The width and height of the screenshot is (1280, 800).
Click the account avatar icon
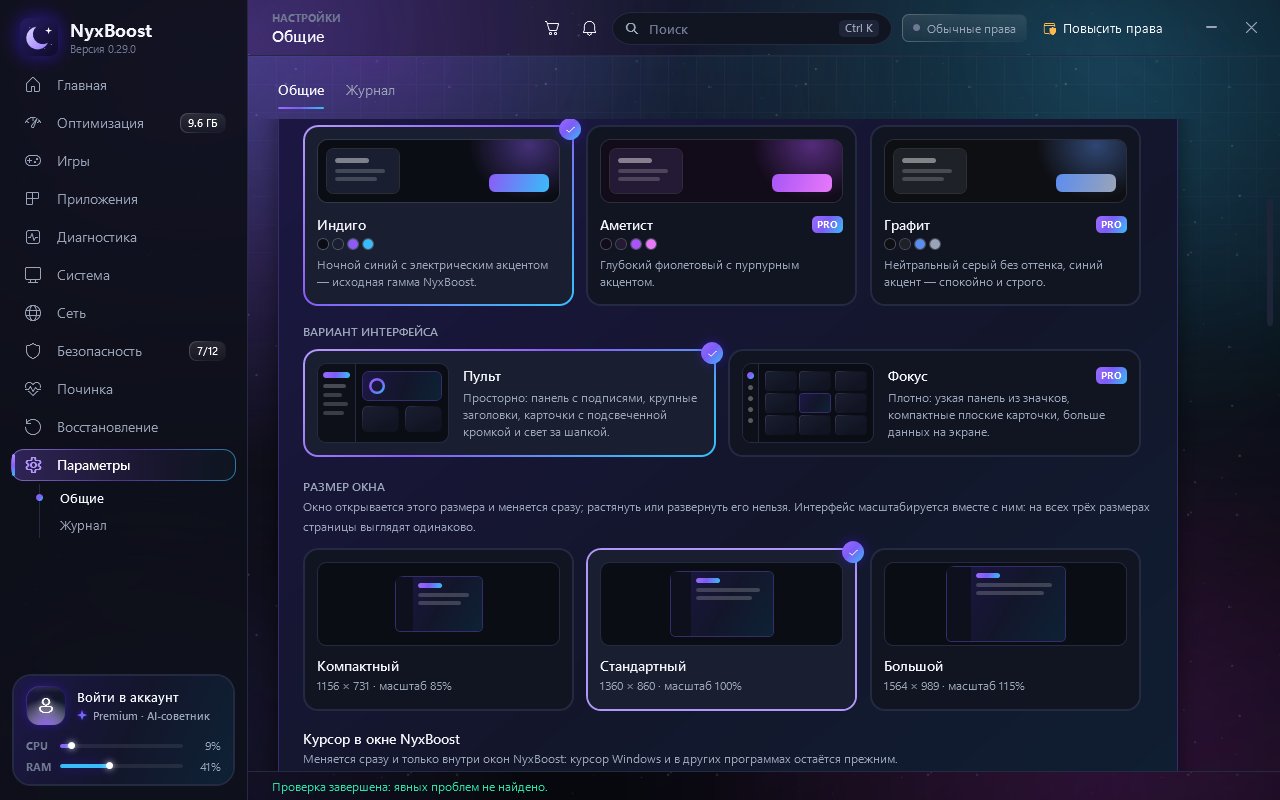(45, 705)
